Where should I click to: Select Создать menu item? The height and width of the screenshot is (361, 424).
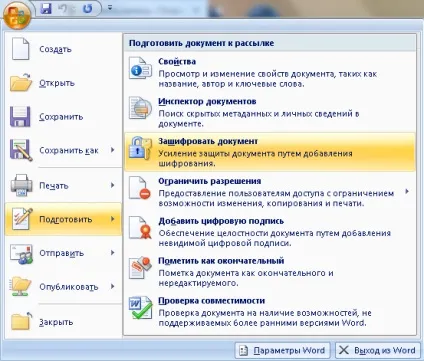coord(63,49)
